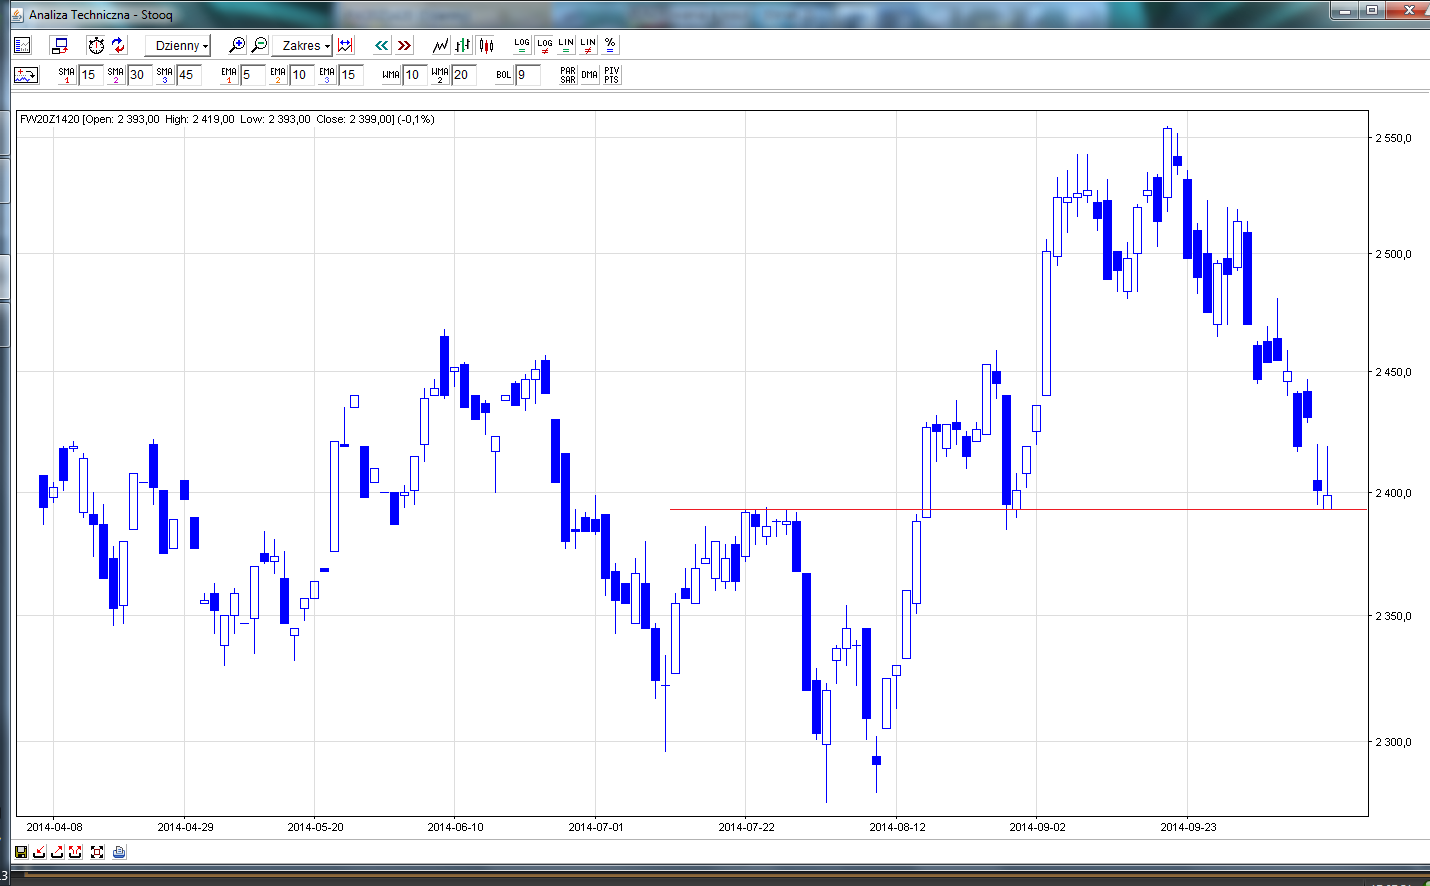Enable the BOL Bollinger bands indicator
1430x886 pixels.
coord(504,75)
